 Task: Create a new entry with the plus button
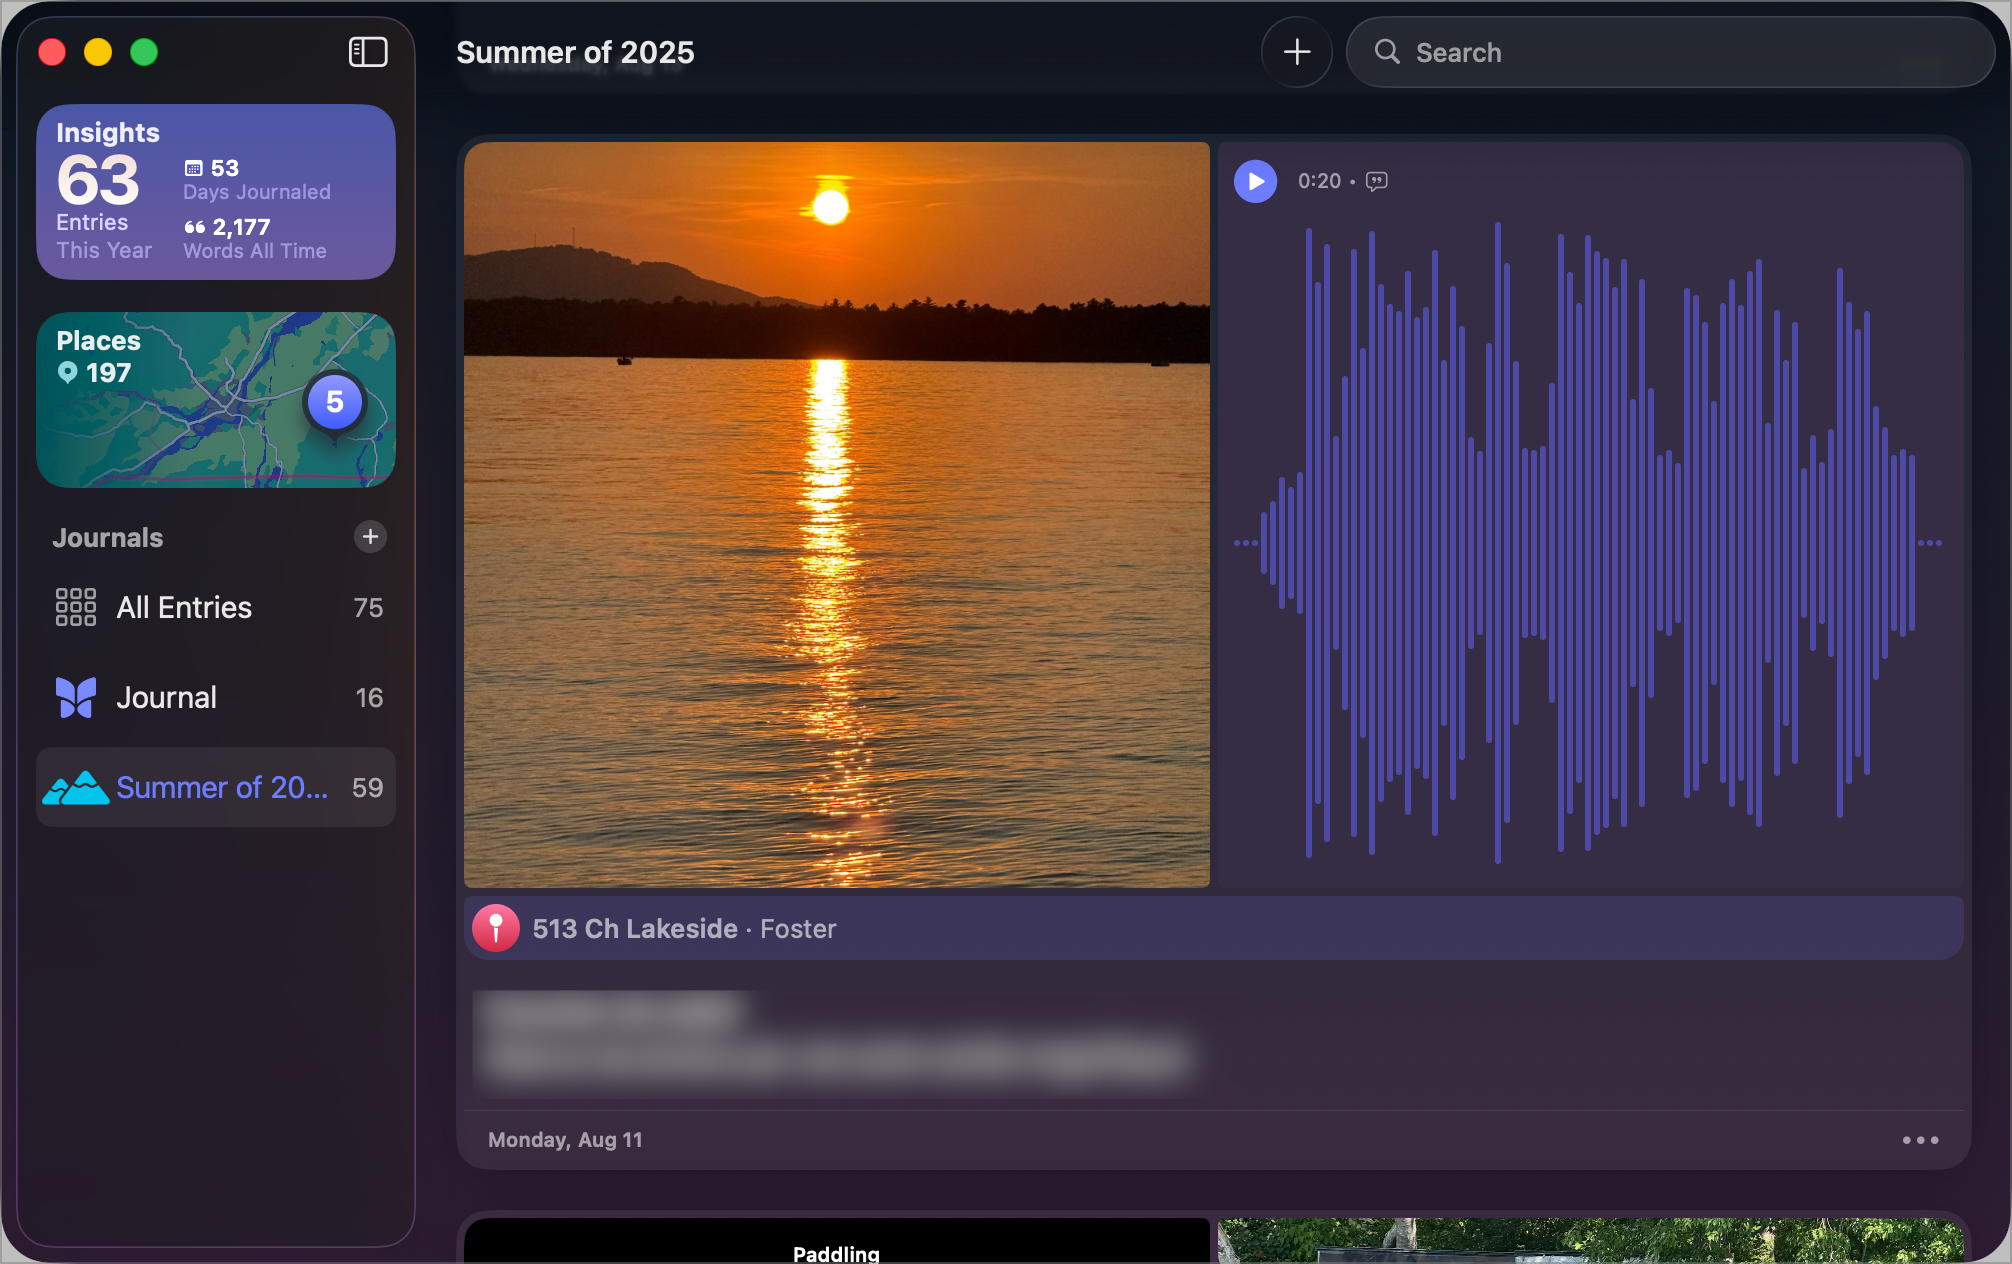tap(1296, 51)
